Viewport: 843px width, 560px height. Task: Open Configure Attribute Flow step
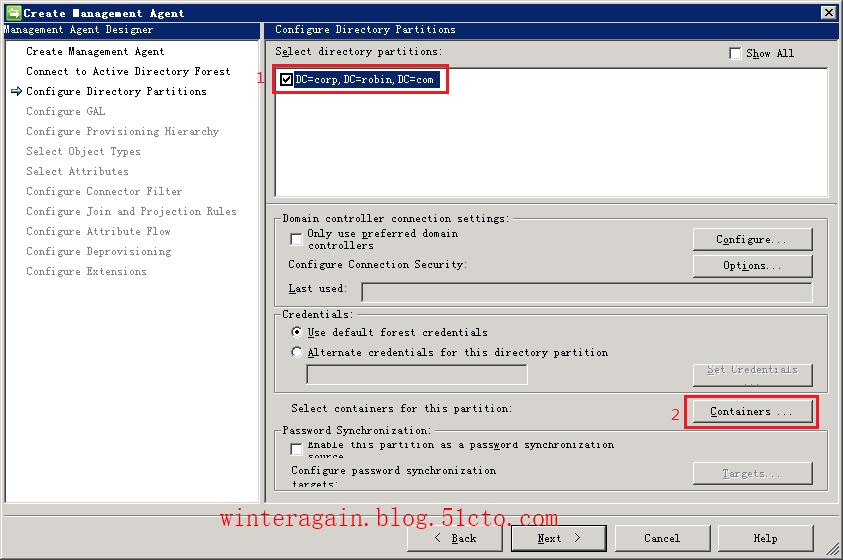point(98,231)
